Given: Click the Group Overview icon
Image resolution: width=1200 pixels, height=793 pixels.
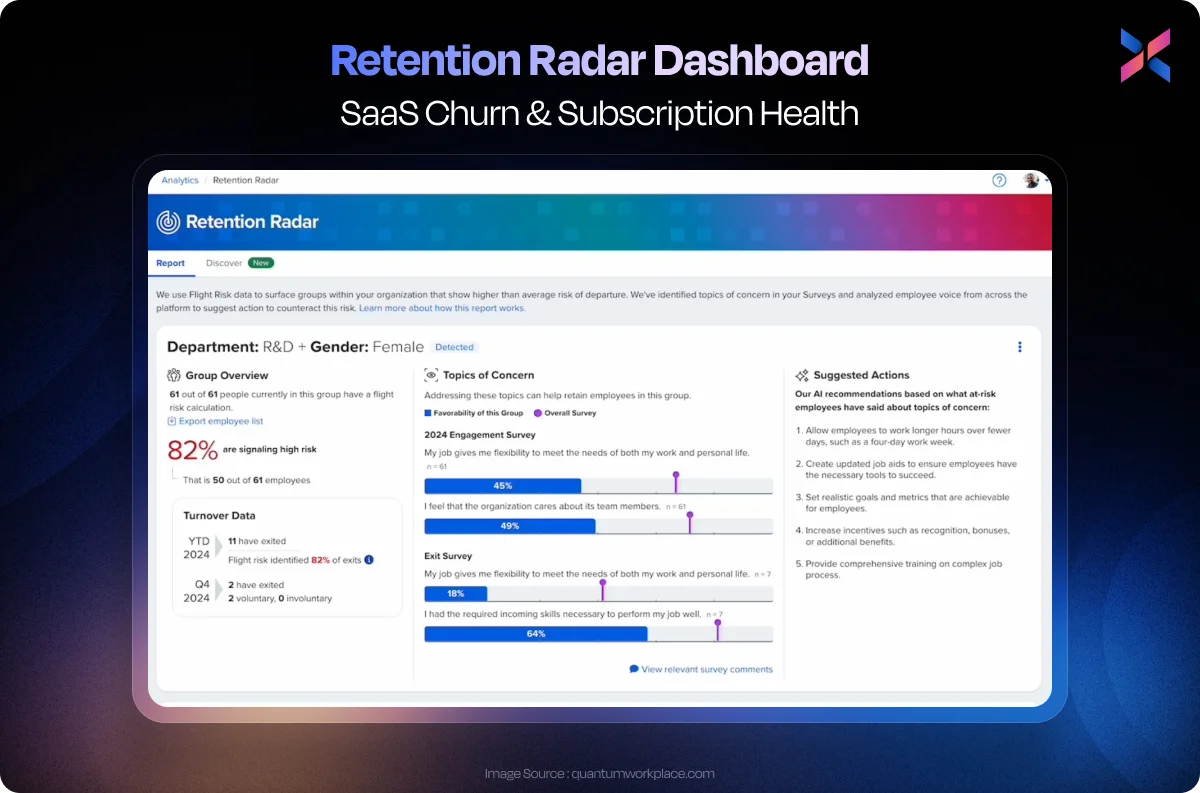Looking at the screenshot, I should pos(173,375).
